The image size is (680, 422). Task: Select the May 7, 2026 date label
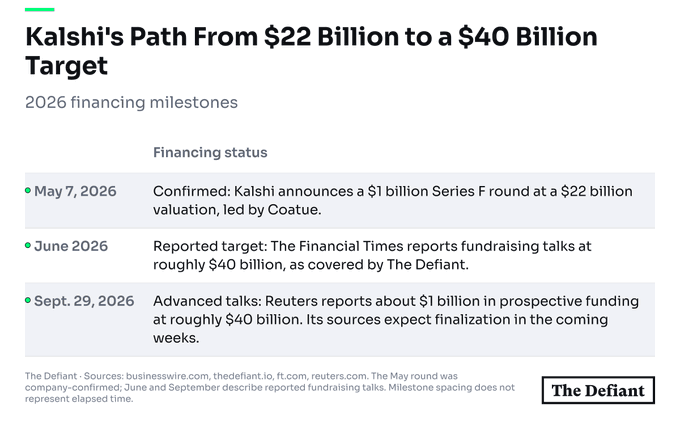point(75,191)
